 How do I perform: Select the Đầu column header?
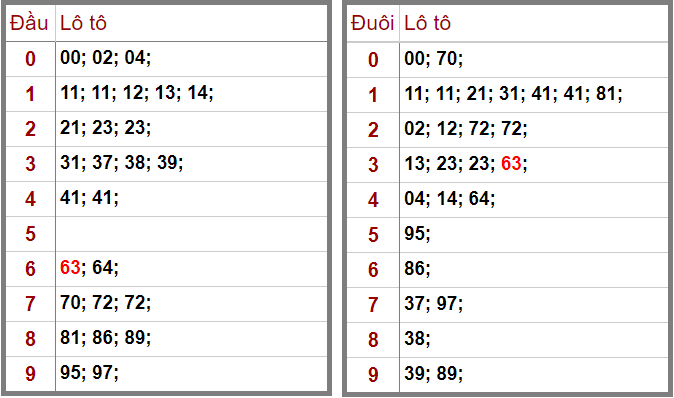click(30, 23)
